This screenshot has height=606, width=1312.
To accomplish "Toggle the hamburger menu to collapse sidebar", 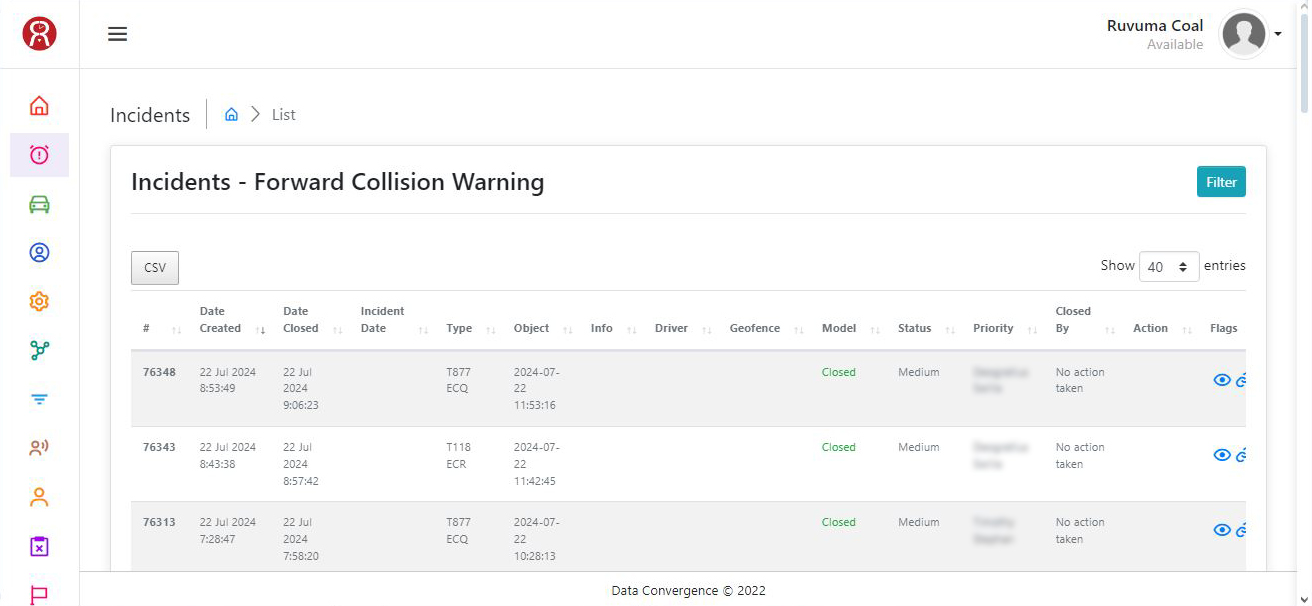I will (x=118, y=35).
